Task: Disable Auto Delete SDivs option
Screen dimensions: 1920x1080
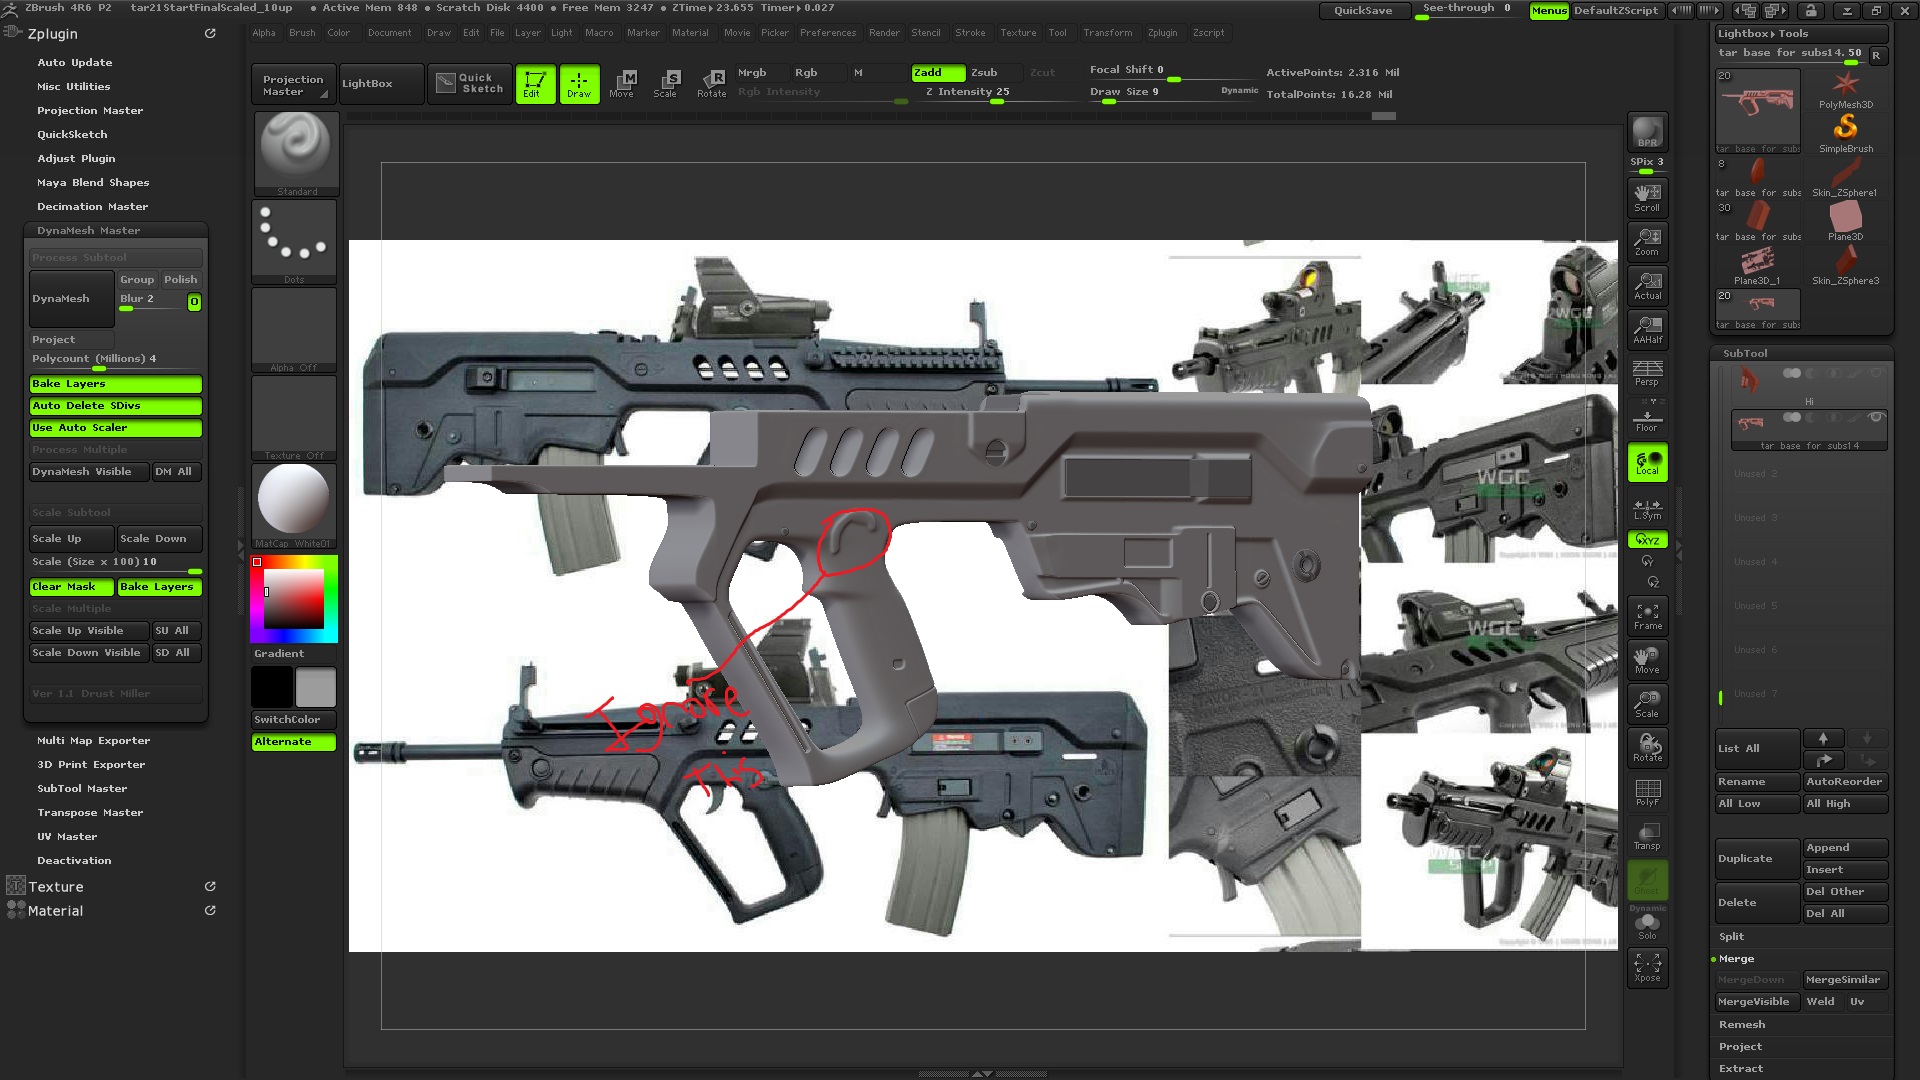Action: click(x=115, y=406)
